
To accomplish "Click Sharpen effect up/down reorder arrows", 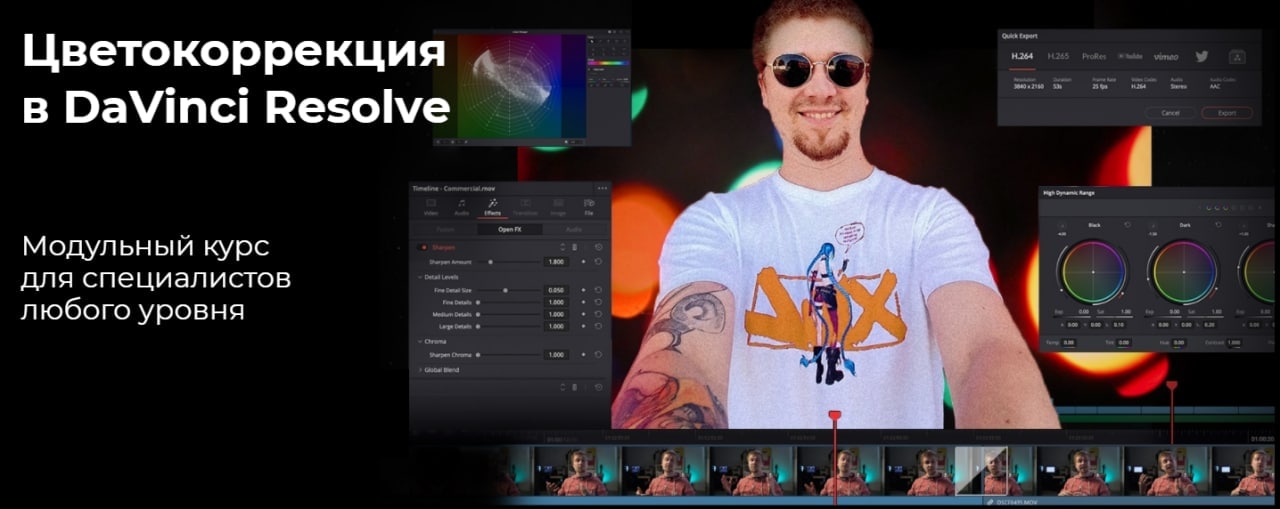I will (x=563, y=246).
